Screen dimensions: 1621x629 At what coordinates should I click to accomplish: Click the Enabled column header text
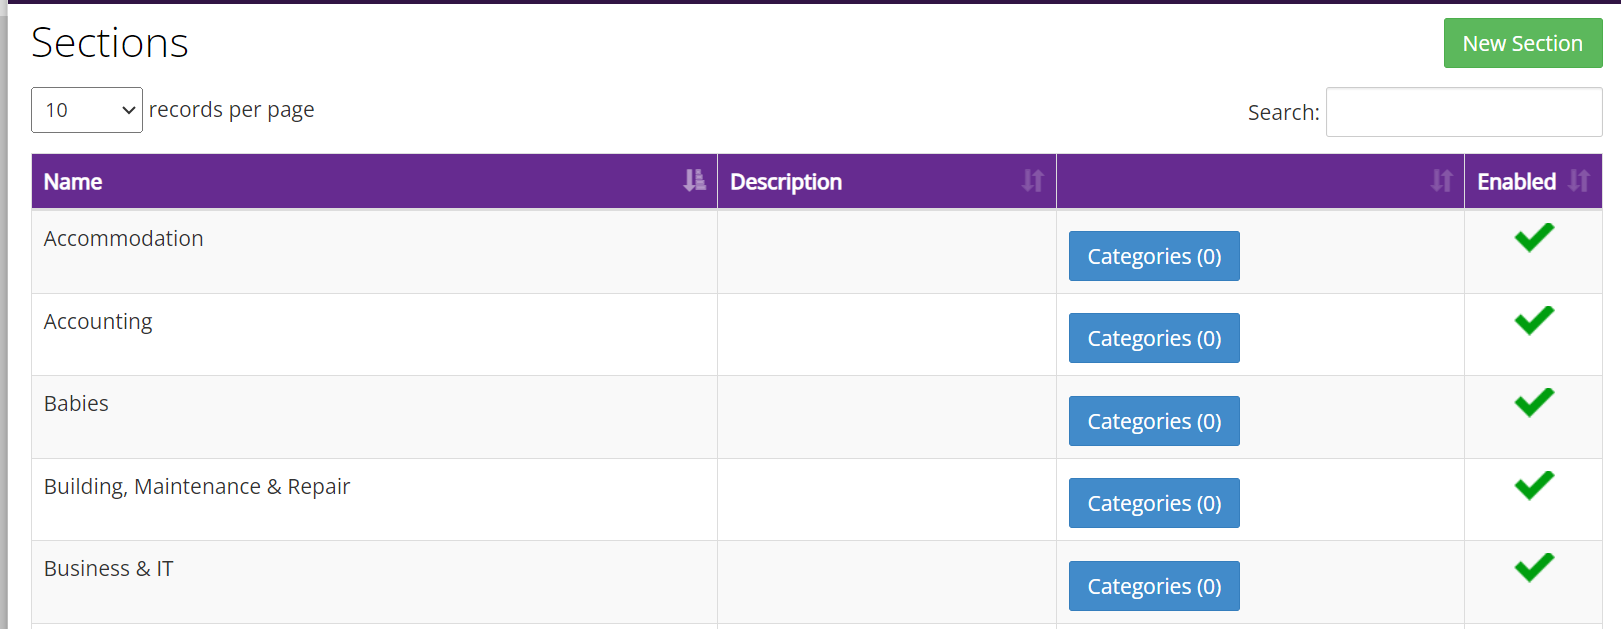click(x=1516, y=182)
